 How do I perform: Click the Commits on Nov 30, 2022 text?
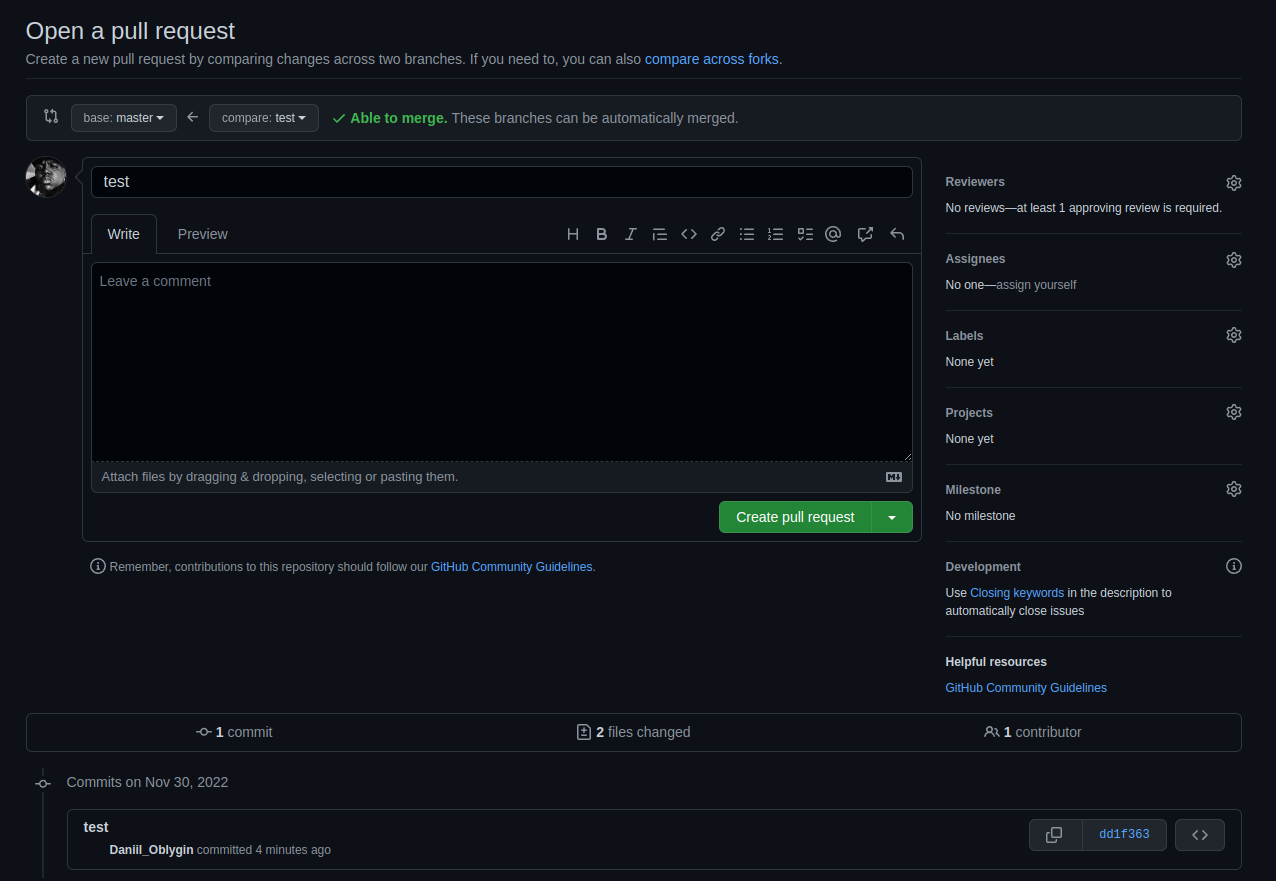point(147,782)
